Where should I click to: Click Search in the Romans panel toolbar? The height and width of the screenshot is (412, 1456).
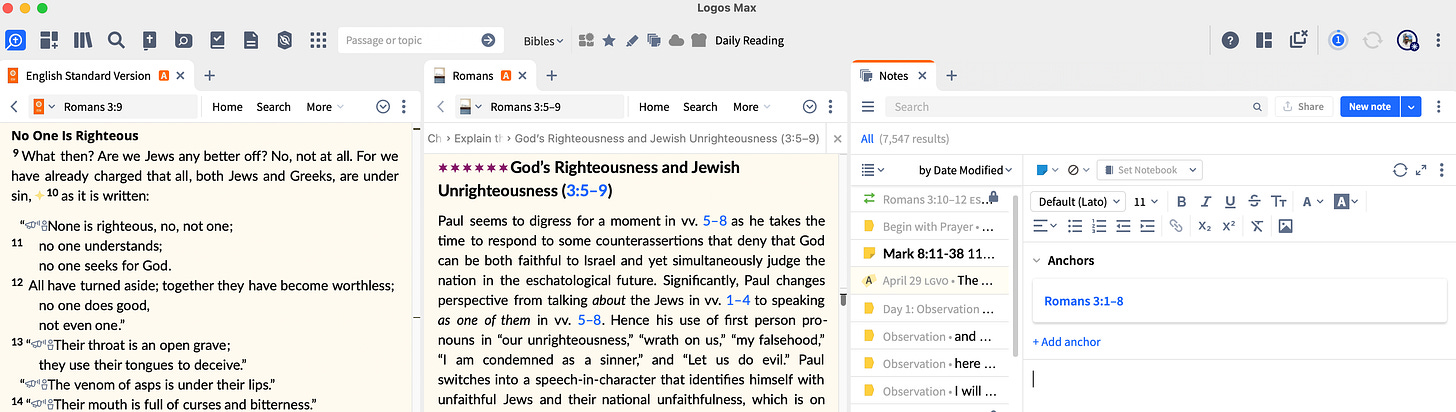[700, 107]
